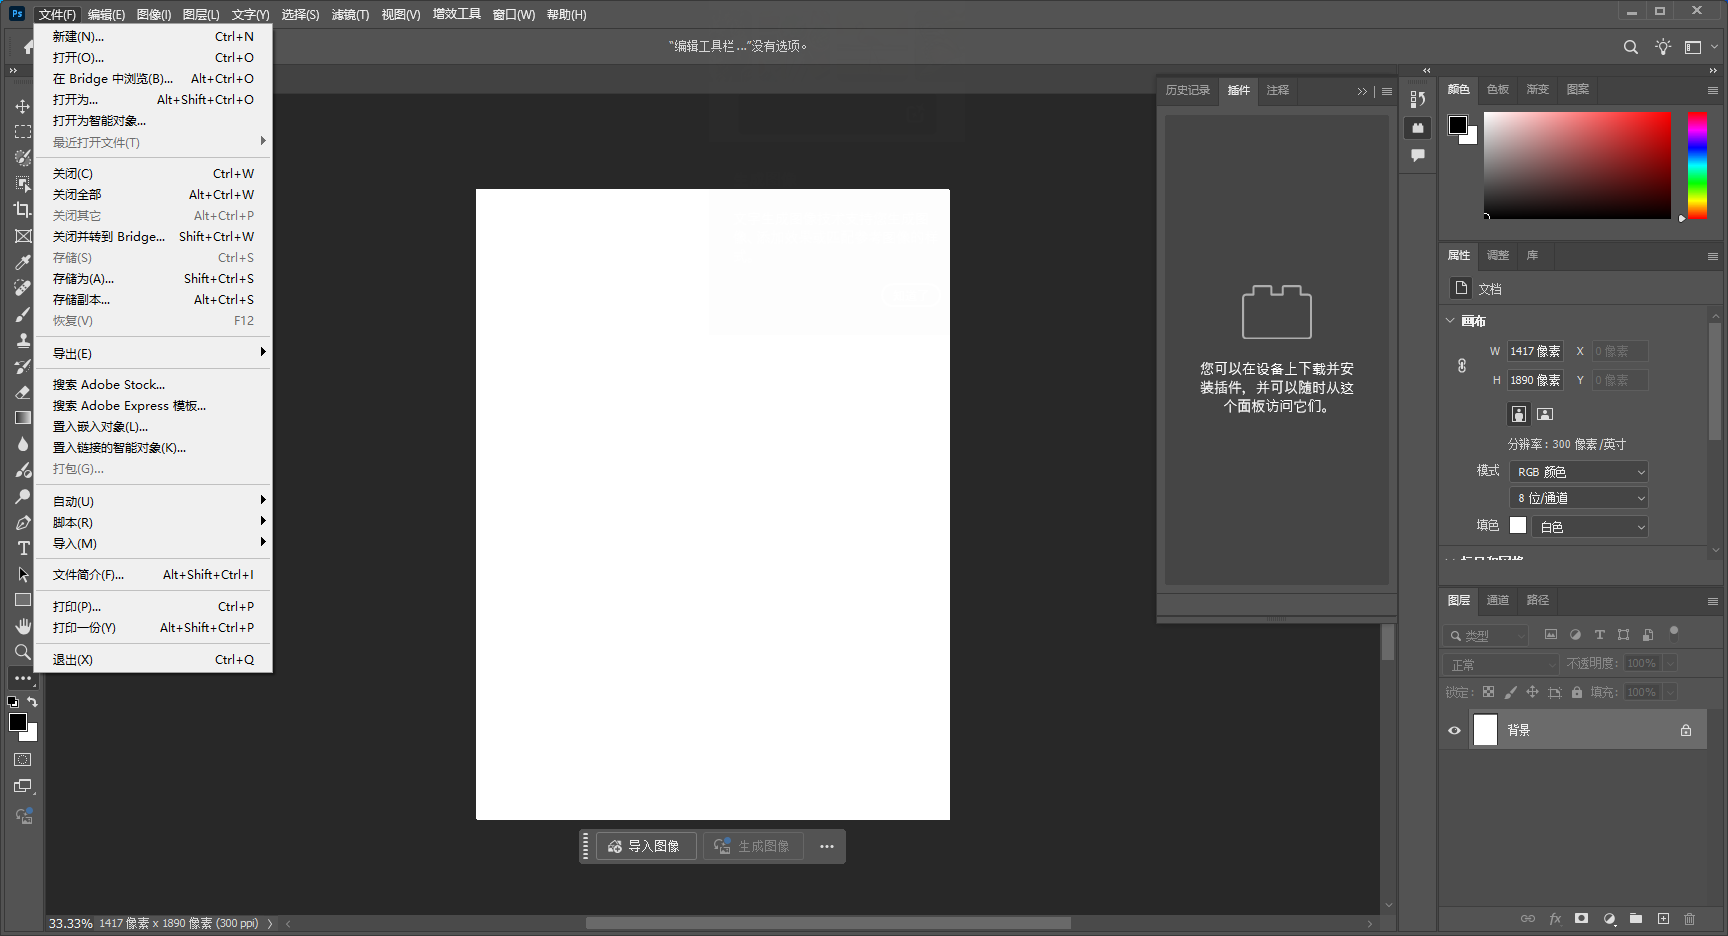Open the RGB 颜色 mode dropdown

pyautogui.click(x=1579, y=471)
